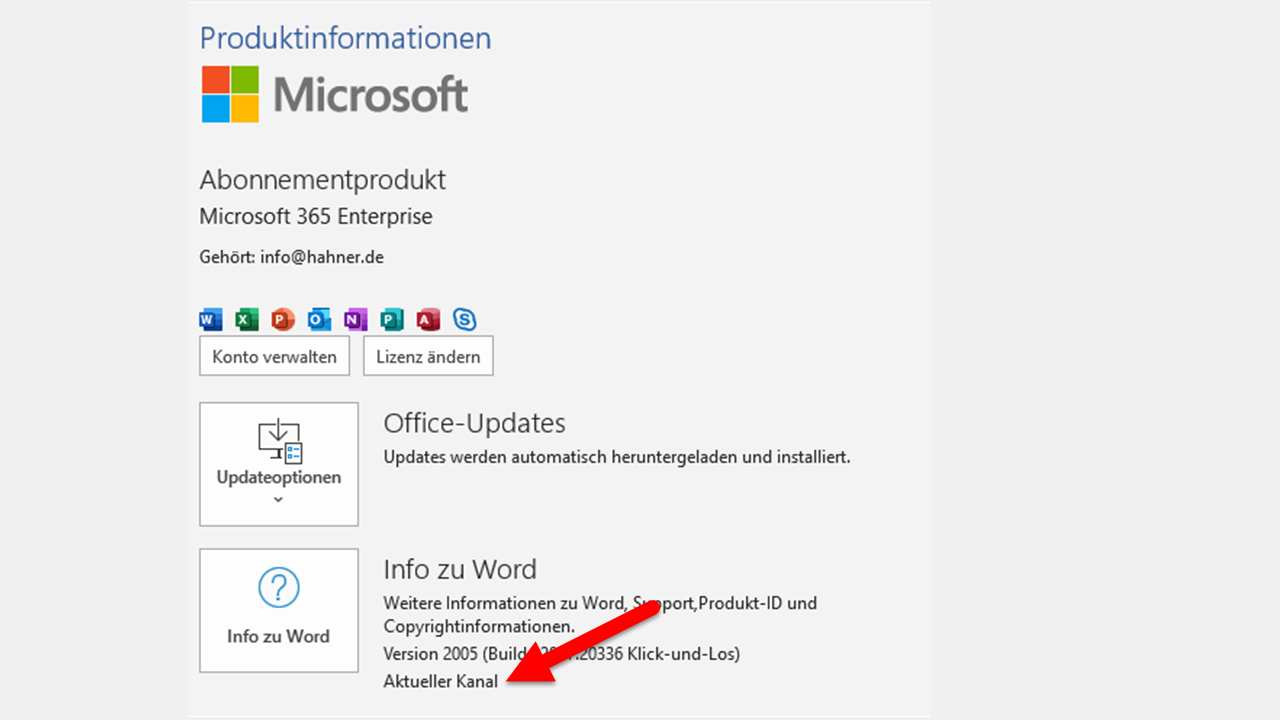Screen dimensions: 1280x720
Task: Click the OneNote app icon
Action: (x=355, y=320)
